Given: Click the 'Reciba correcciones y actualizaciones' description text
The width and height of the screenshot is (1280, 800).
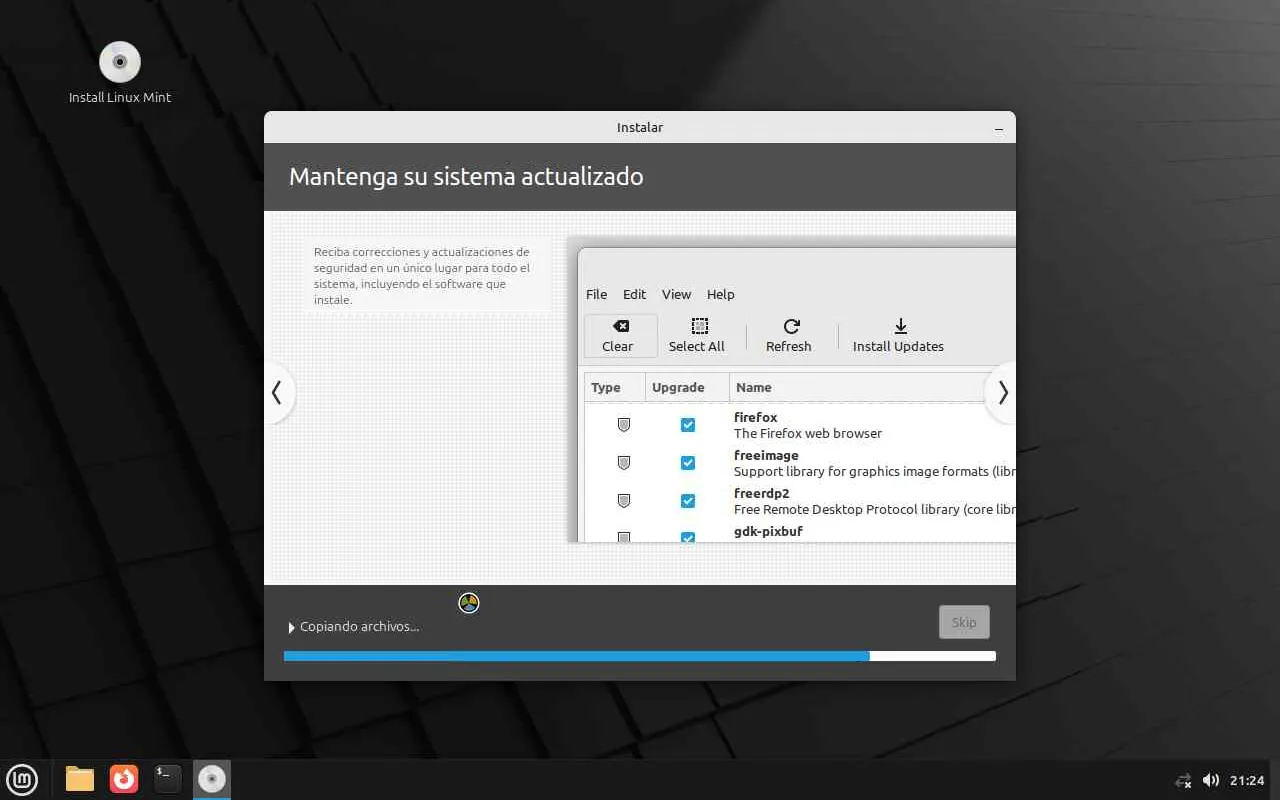Looking at the screenshot, I should pos(422,276).
